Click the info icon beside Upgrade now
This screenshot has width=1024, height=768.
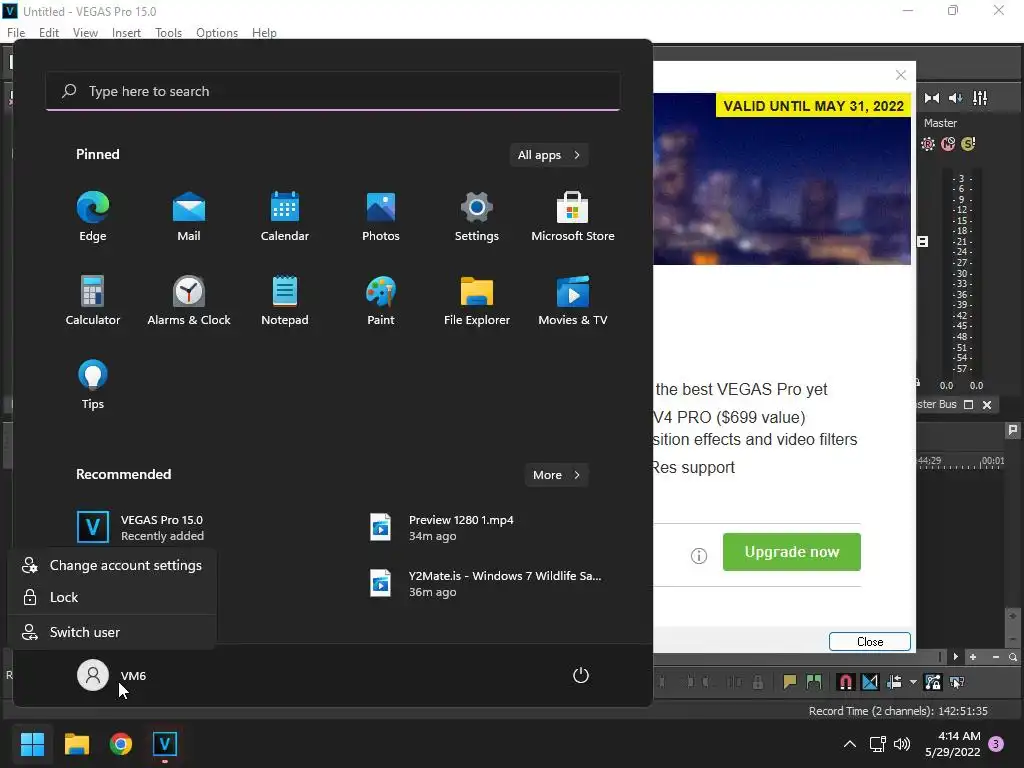(x=699, y=556)
